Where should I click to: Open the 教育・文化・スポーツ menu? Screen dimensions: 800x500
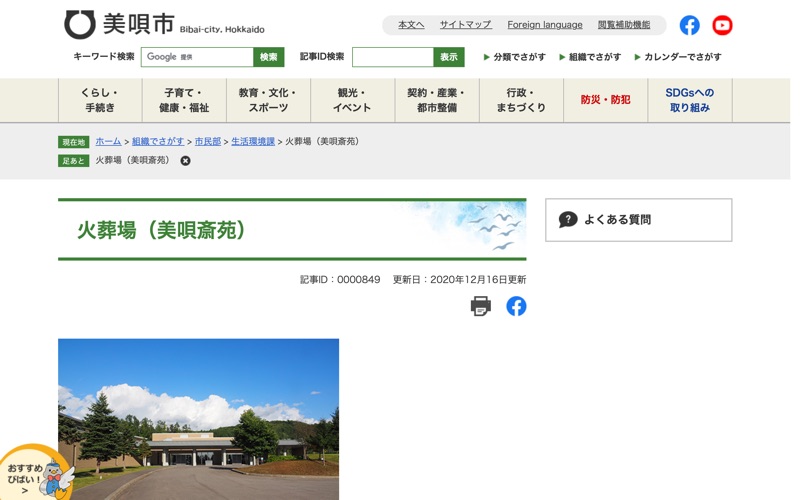(x=268, y=100)
